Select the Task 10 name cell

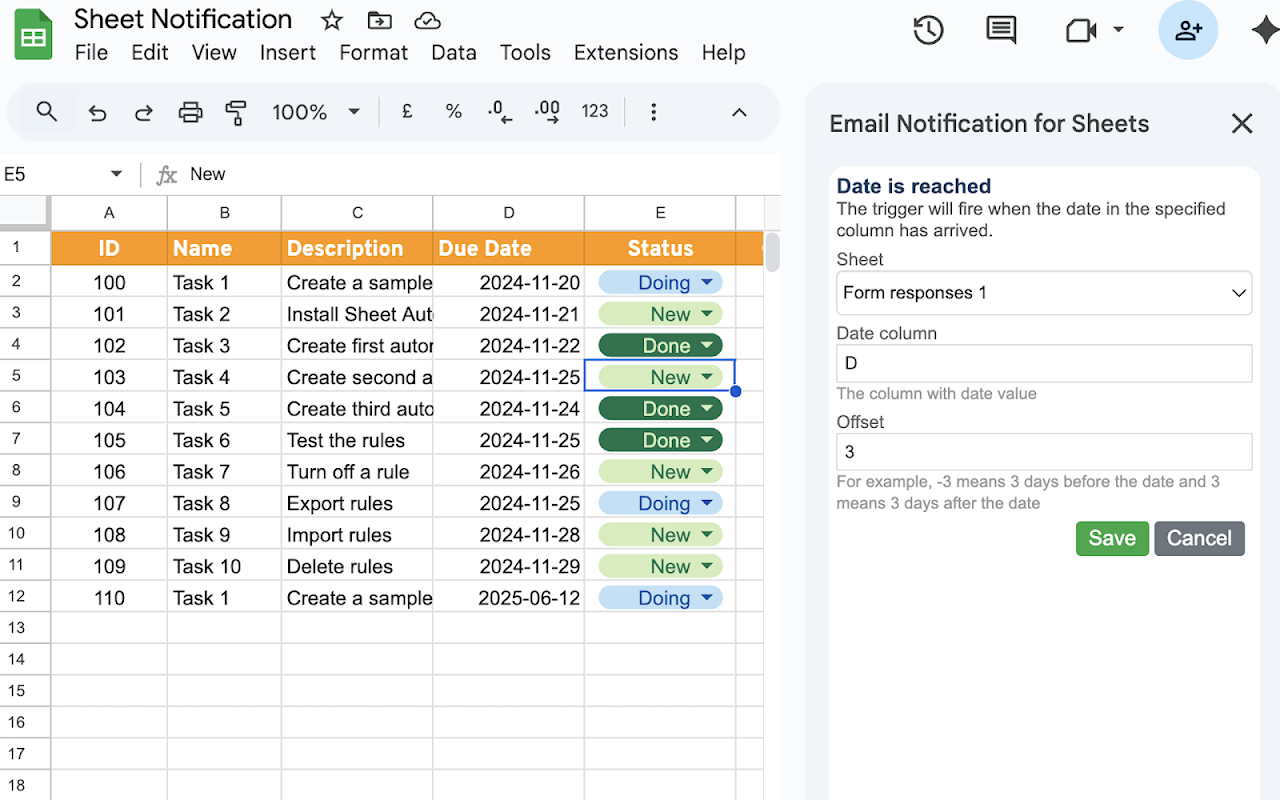(x=224, y=566)
